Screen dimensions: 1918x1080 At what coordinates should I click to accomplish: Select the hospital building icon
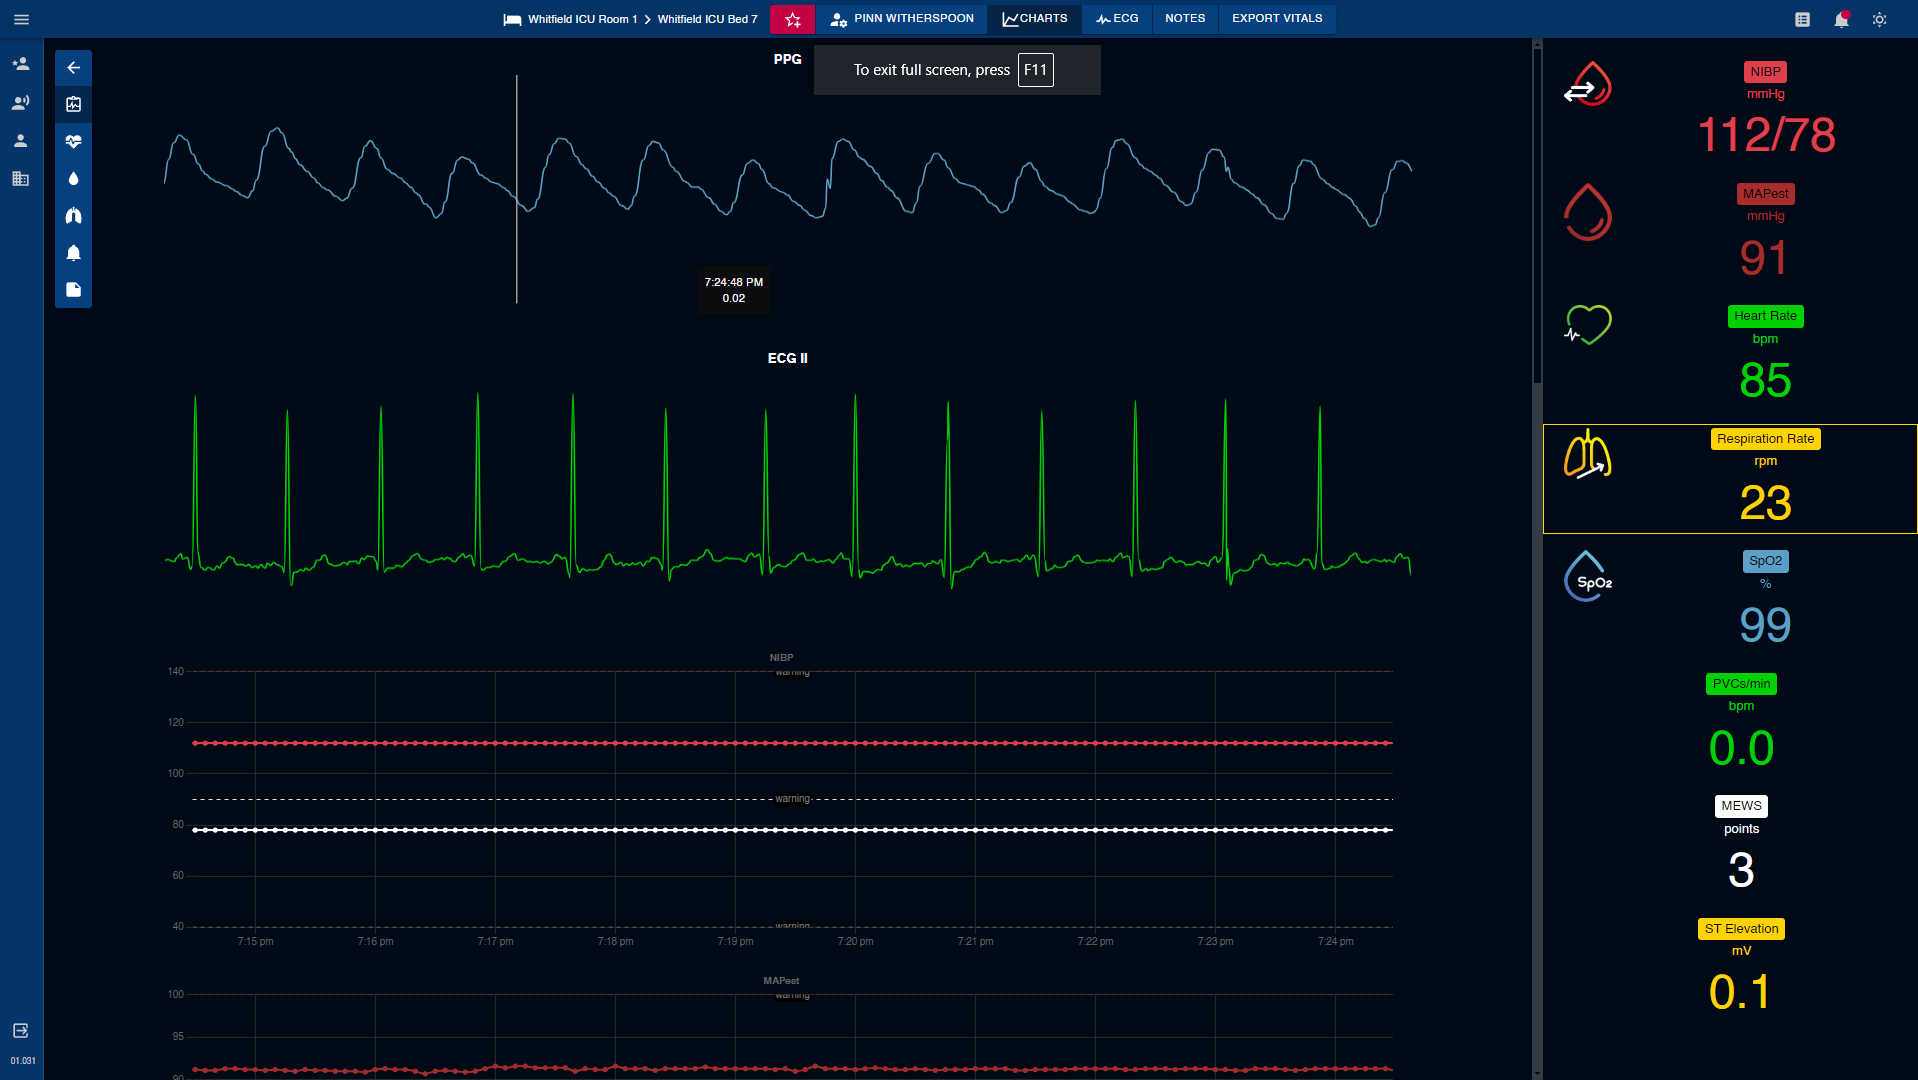[x=20, y=179]
